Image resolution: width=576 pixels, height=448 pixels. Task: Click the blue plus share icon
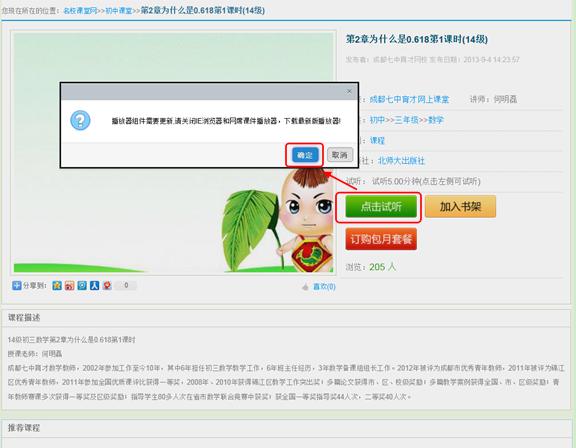coord(17,285)
